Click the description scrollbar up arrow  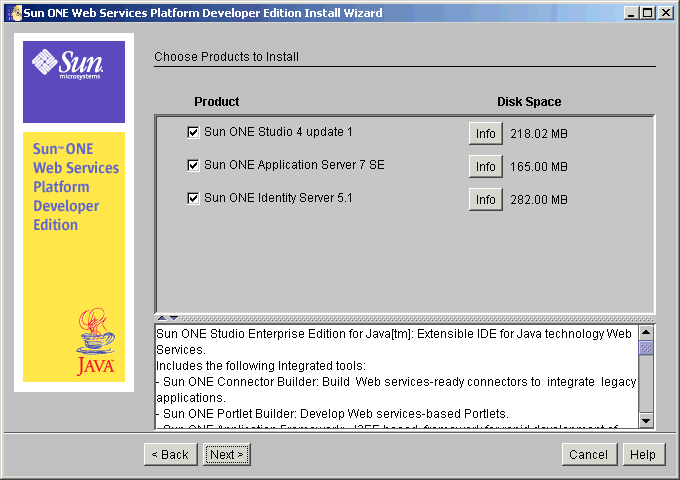coord(646,333)
